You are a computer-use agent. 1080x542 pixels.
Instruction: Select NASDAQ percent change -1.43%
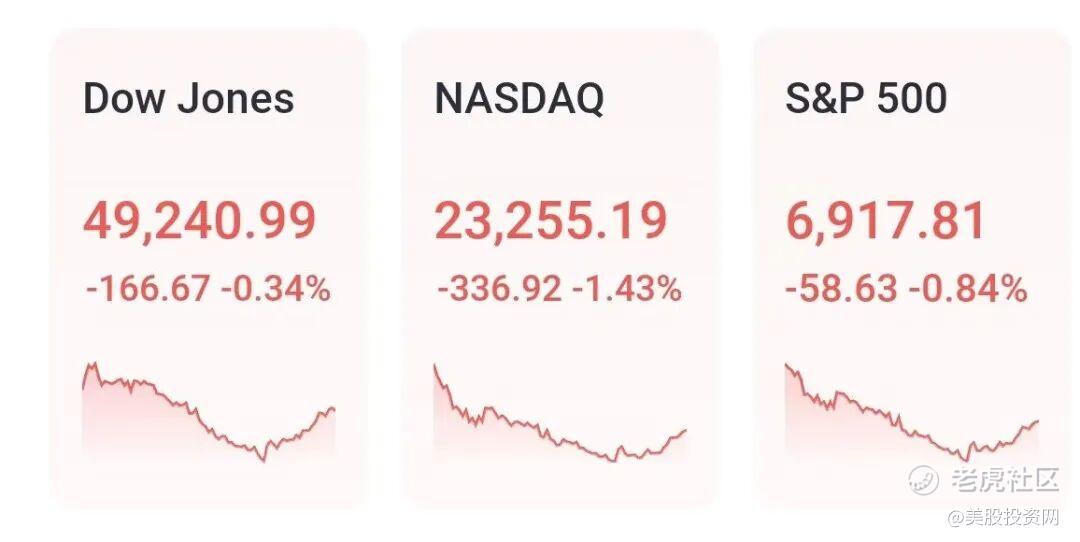[627, 290]
